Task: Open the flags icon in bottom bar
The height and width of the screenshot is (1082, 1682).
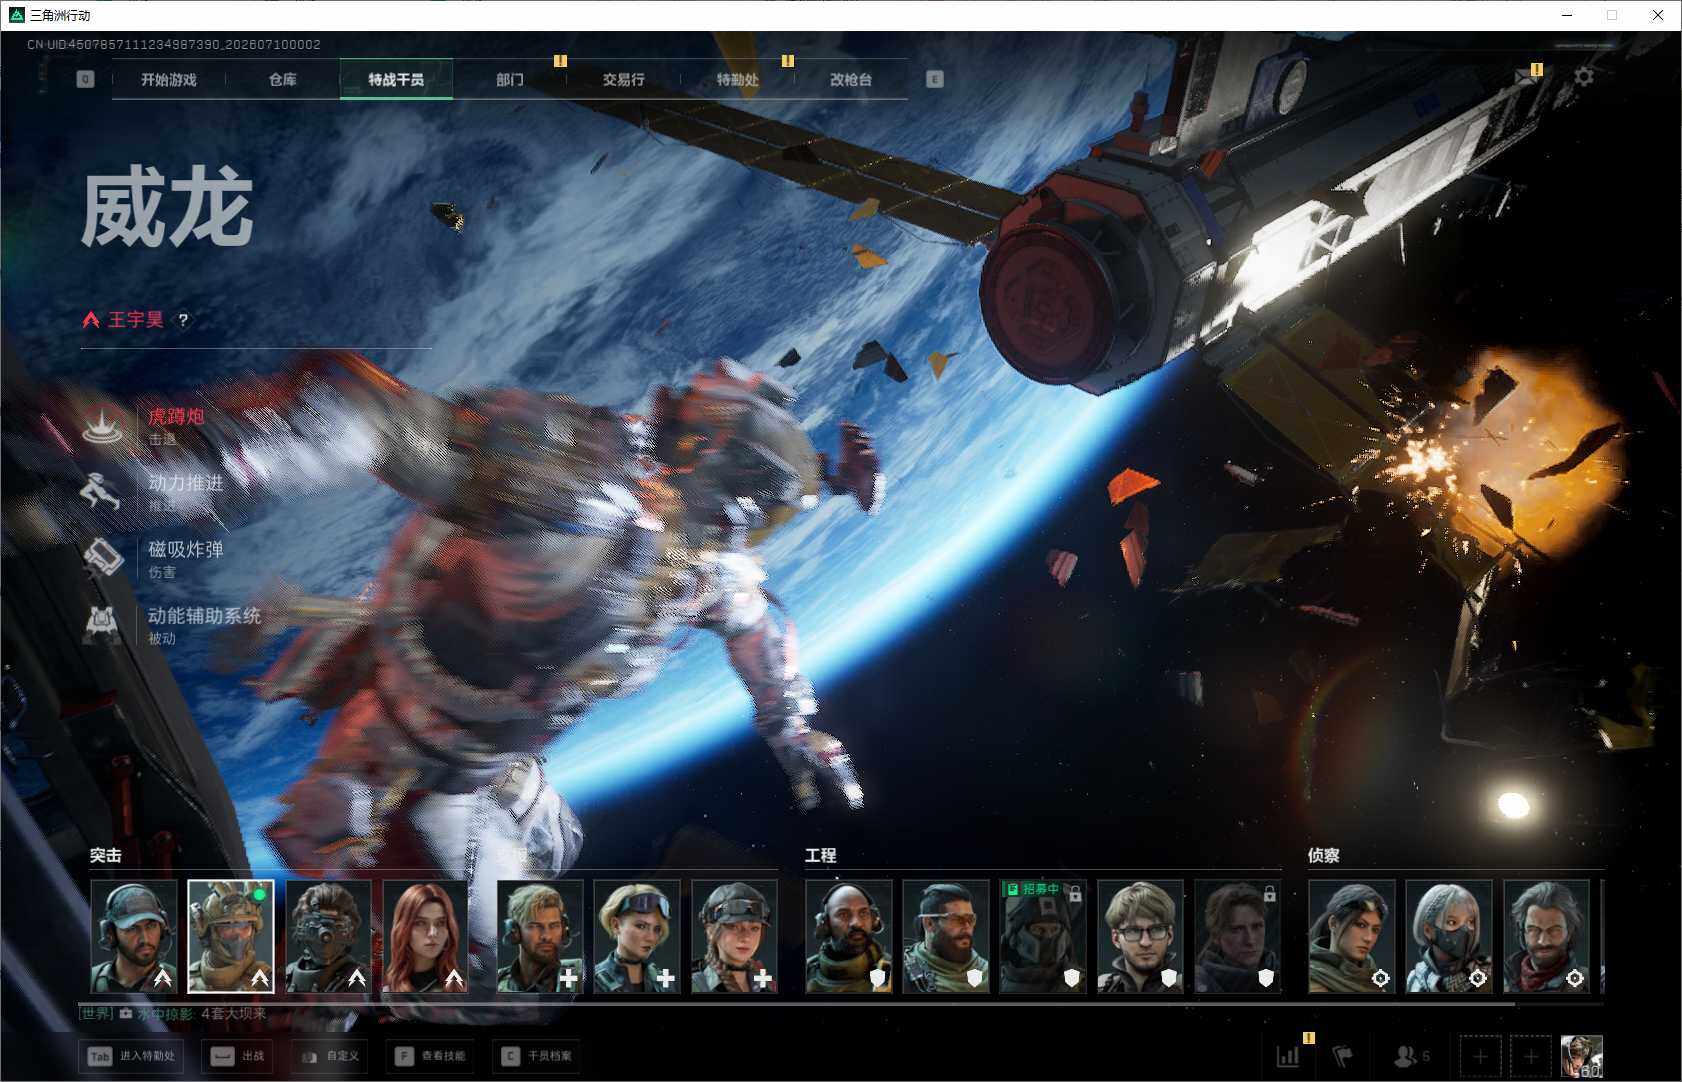Action: click(x=1343, y=1055)
